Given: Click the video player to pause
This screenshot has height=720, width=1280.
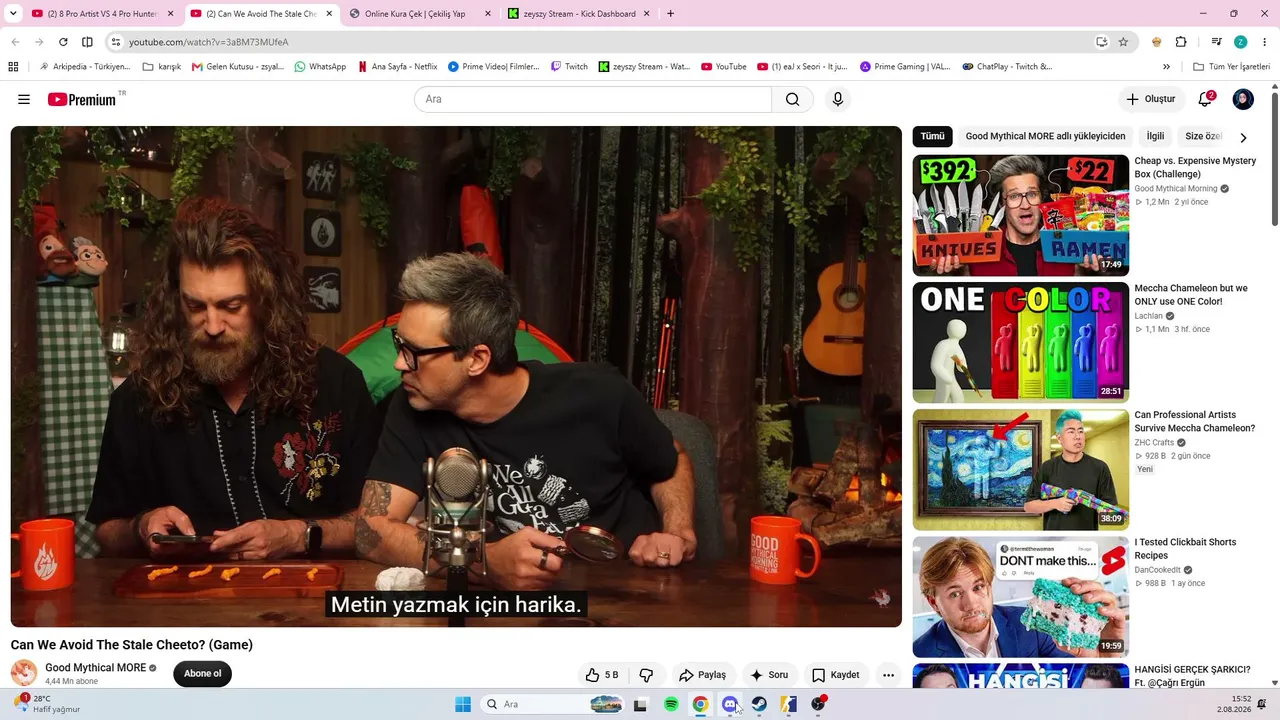Looking at the screenshot, I should [456, 376].
